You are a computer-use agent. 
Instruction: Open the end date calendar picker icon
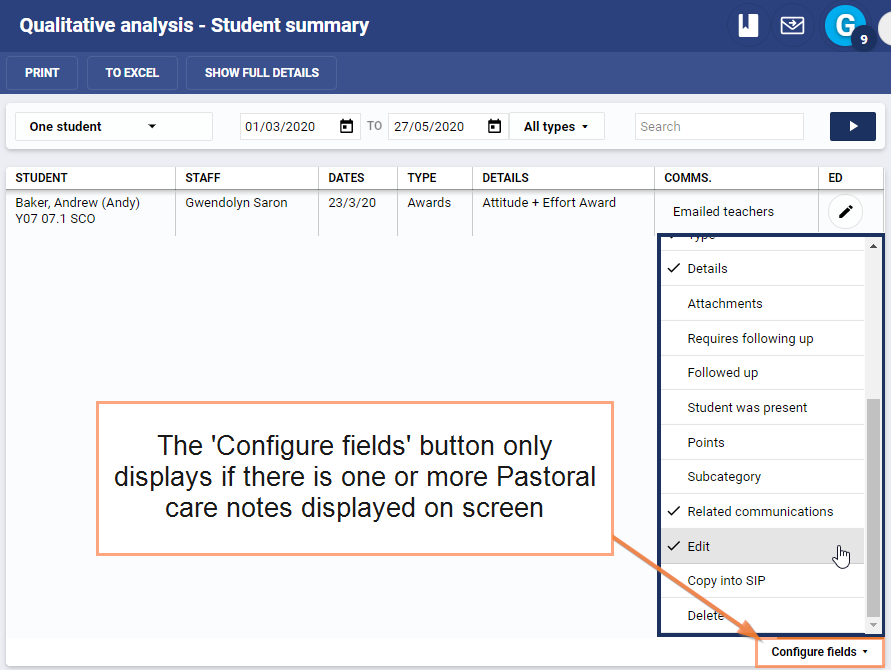494,127
